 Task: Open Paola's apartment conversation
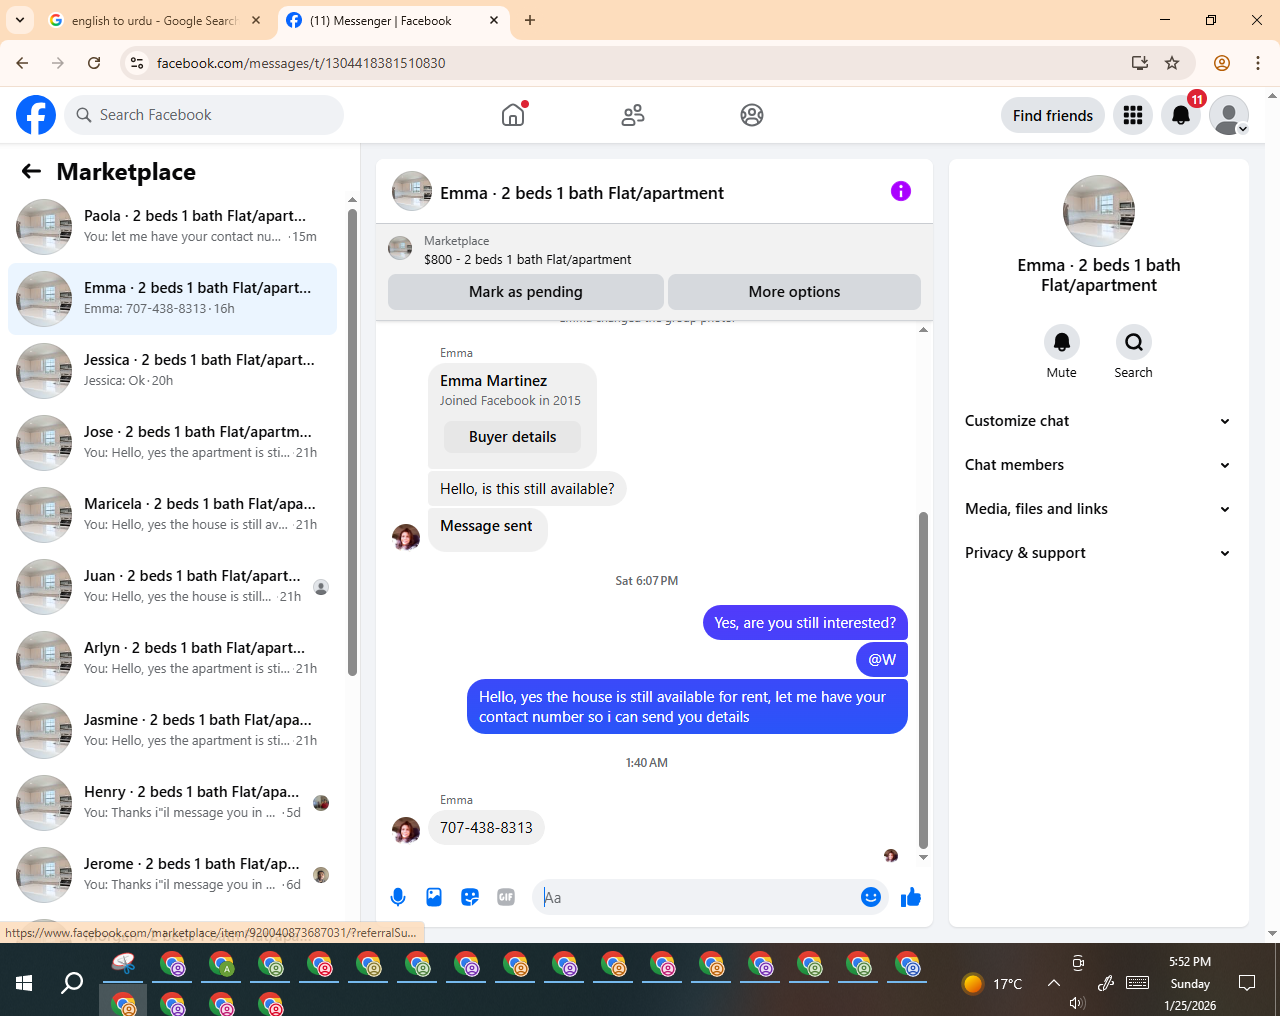pyautogui.click(x=172, y=227)
